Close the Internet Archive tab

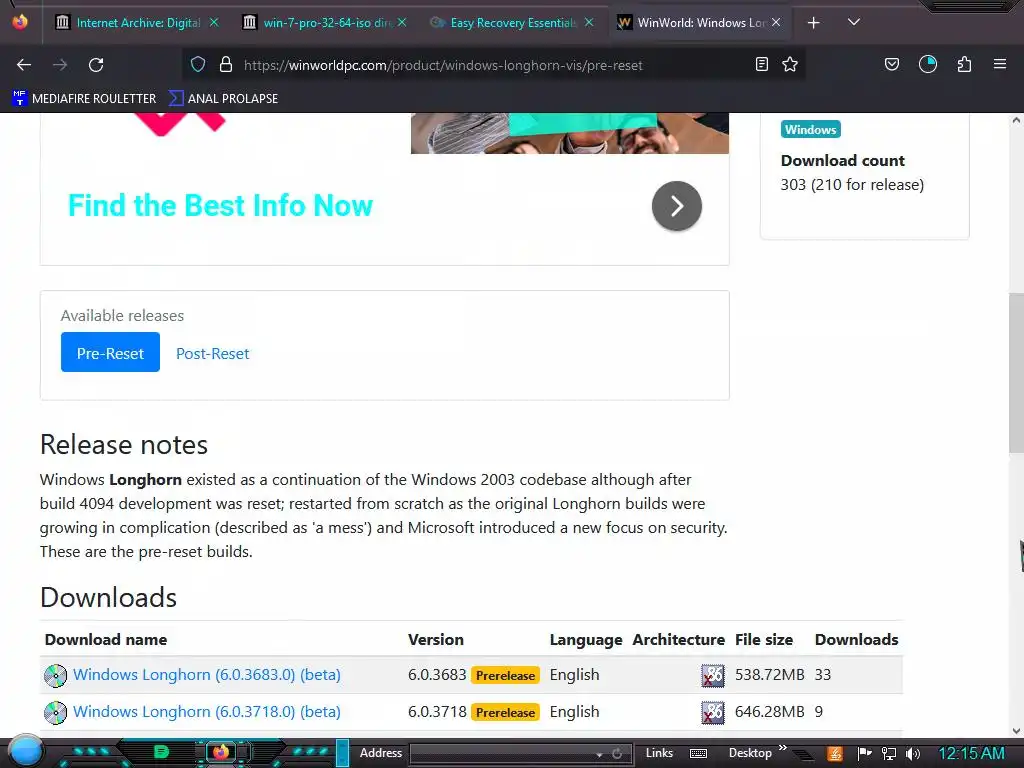pyautogui.click(x=214, y=22)
